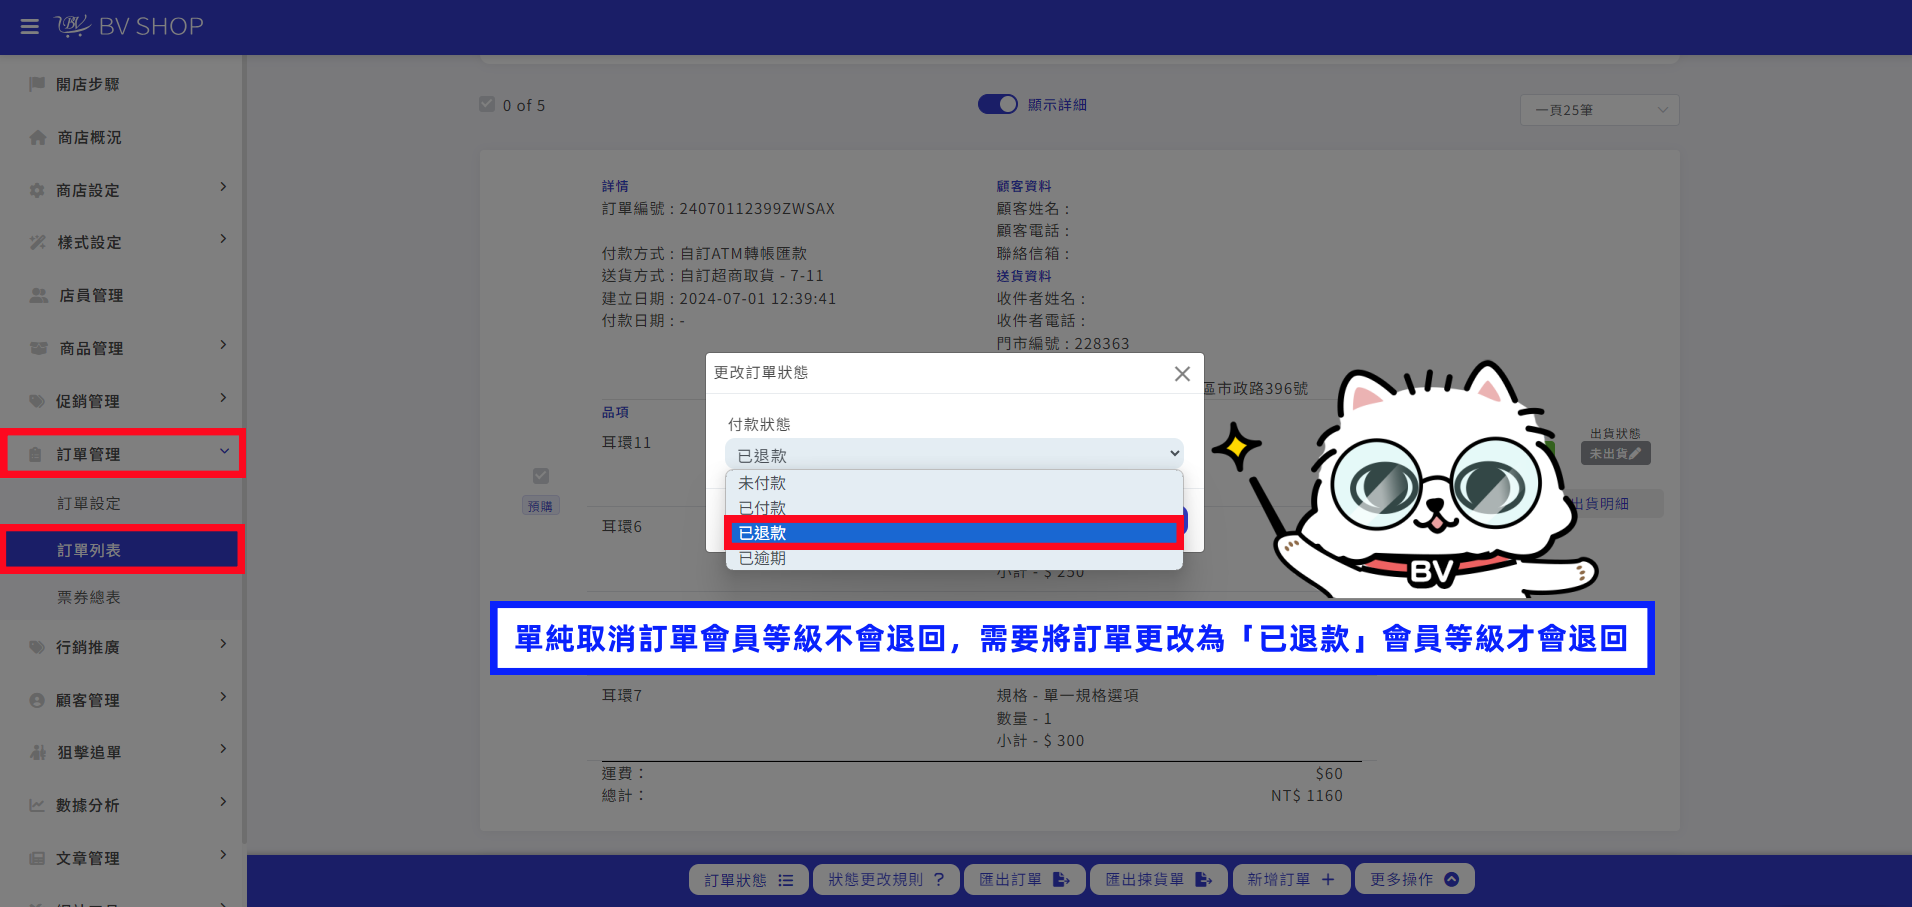This screenshot has height=907, width=1912.
Task: Click the 樣式設定 wand icon
Action: [38, 242]
